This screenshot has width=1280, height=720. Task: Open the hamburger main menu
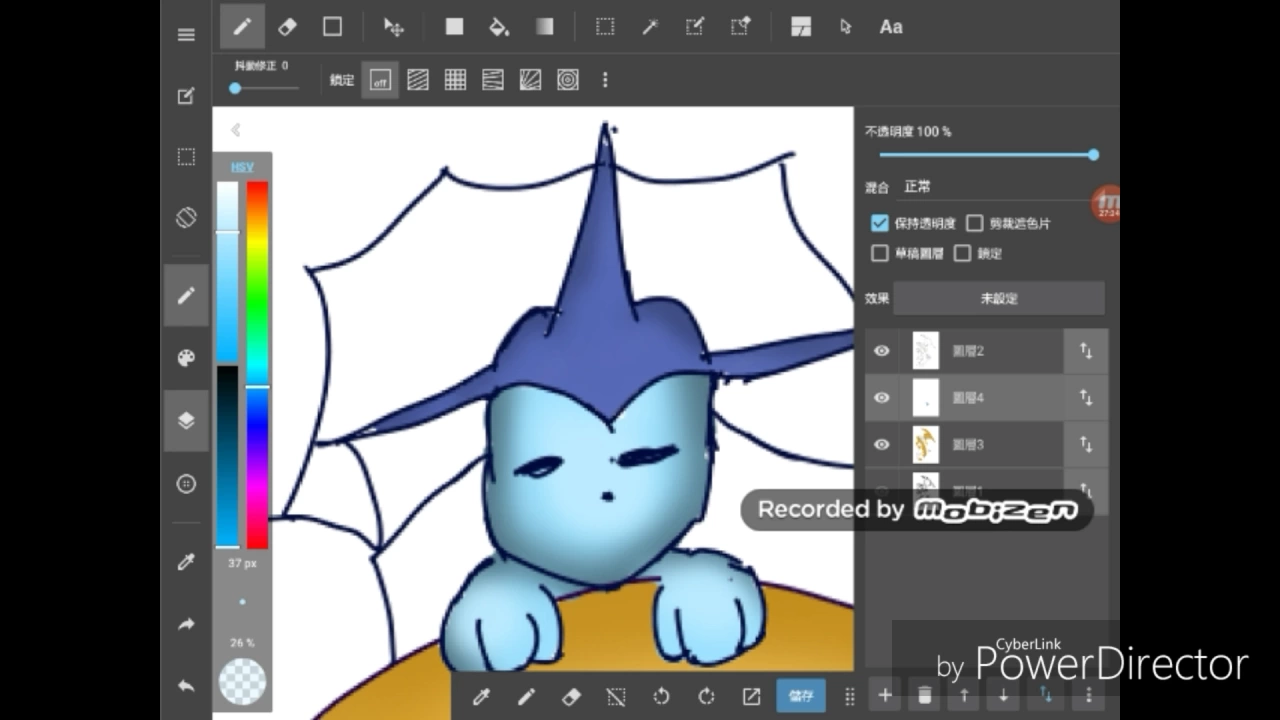click(186, 35)
